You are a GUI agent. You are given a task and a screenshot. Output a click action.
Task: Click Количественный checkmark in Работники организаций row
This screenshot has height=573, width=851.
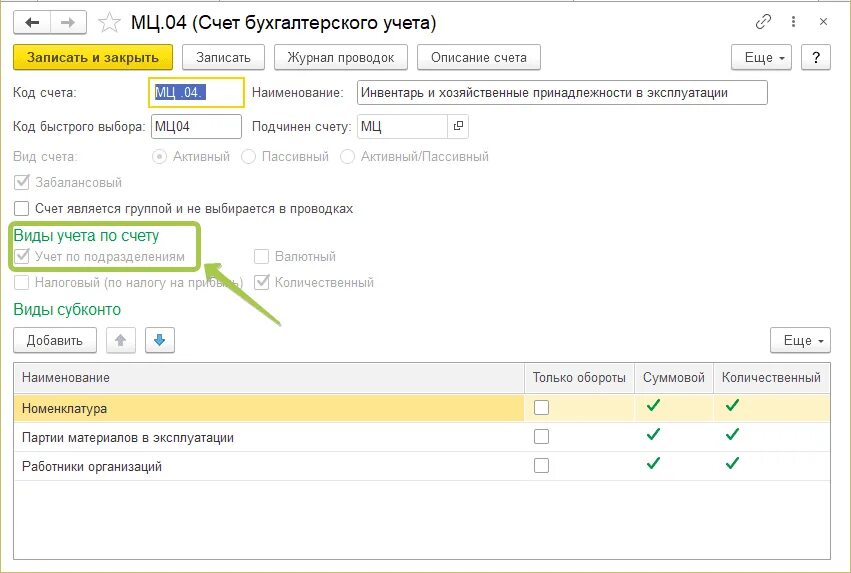[732, 463]
